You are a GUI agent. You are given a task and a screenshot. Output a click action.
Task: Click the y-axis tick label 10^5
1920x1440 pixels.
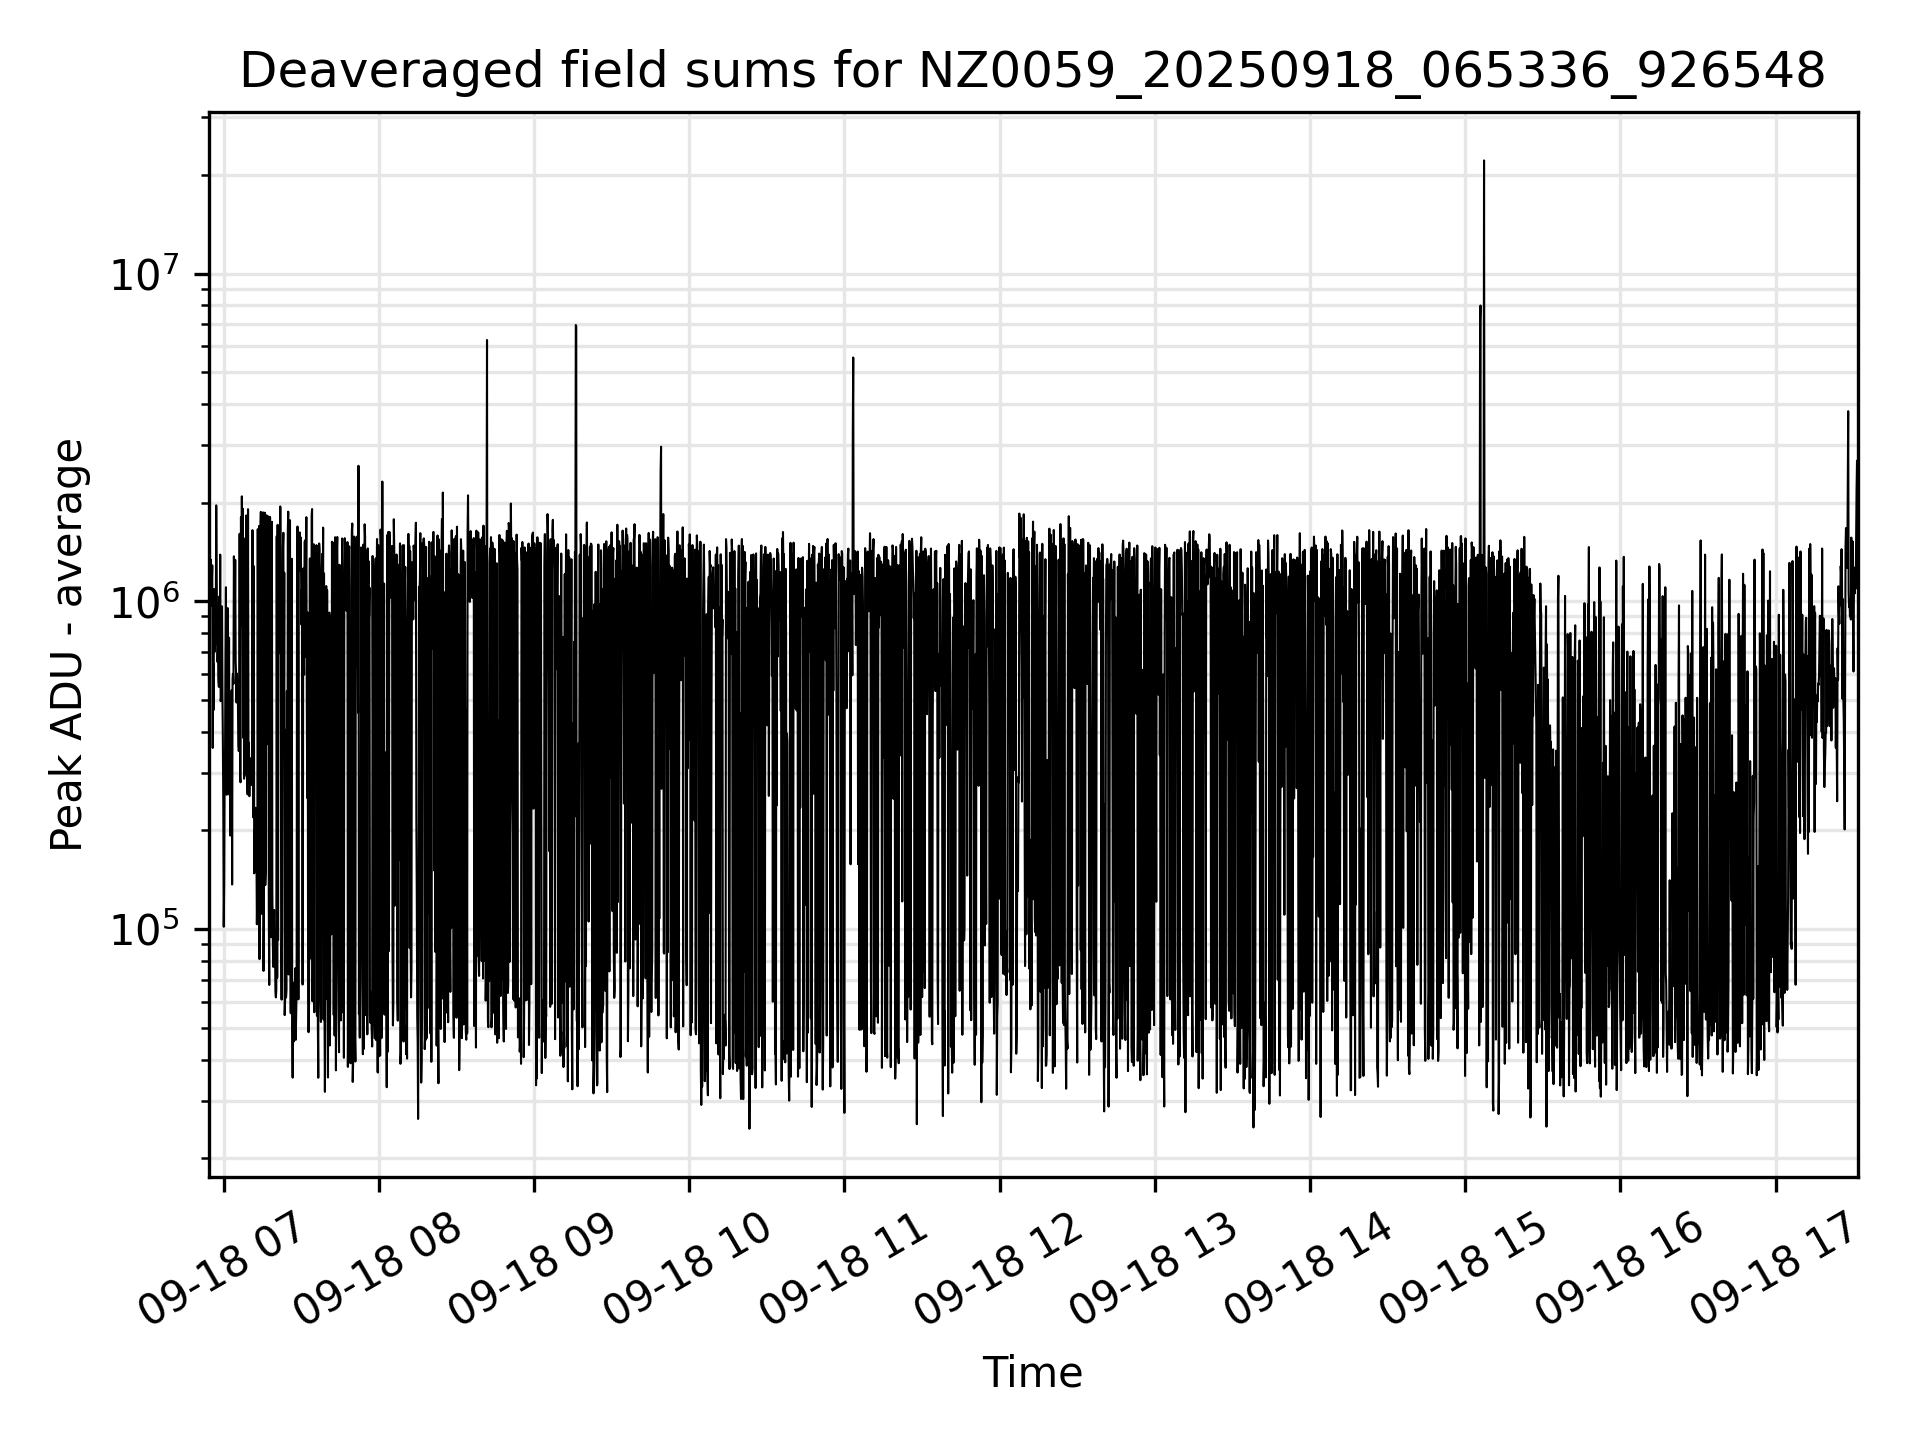145,928
